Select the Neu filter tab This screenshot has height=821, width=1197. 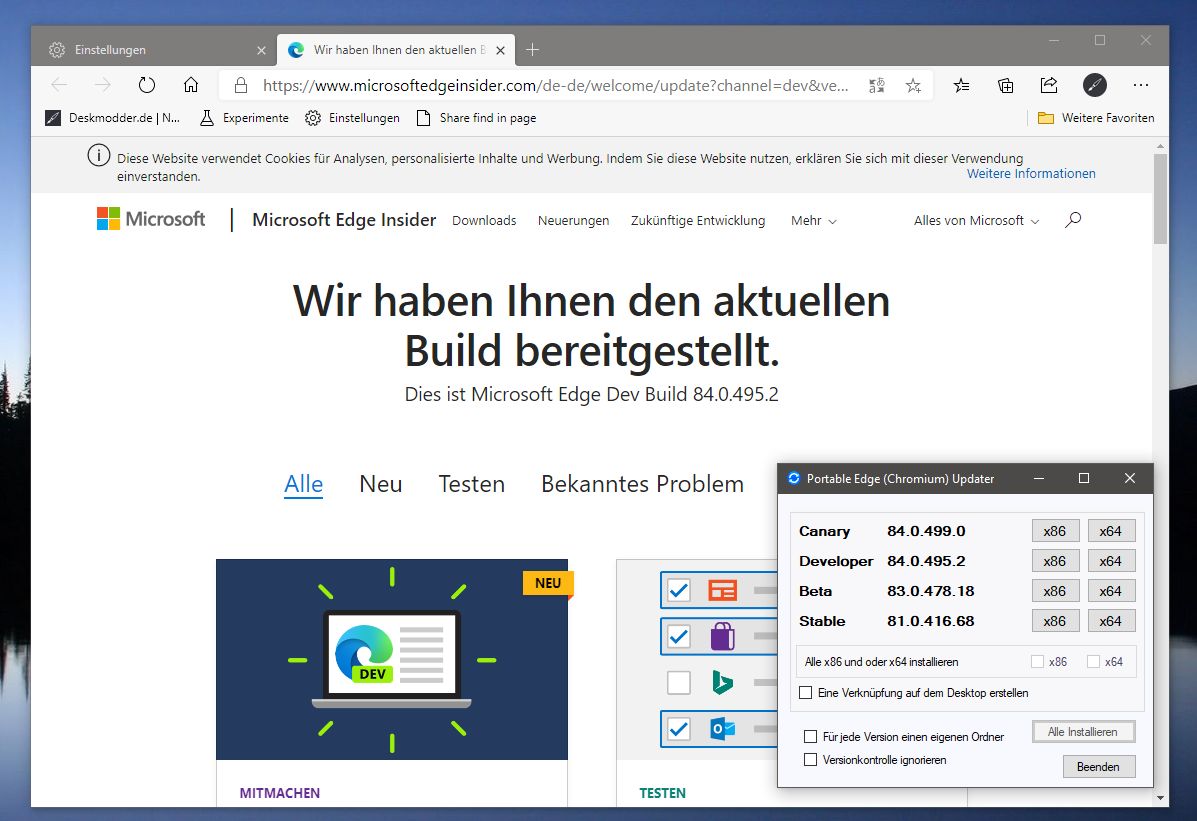[x=381, y=484]
